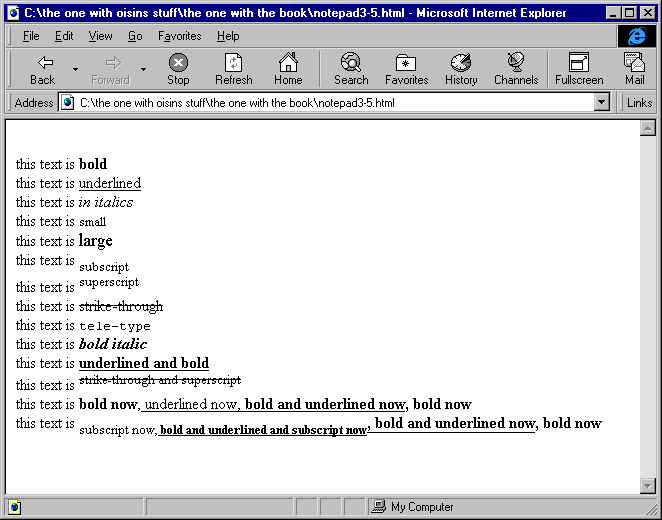Click "subscript now," text in last line
The image size is (662, 520).
(118, 430)
